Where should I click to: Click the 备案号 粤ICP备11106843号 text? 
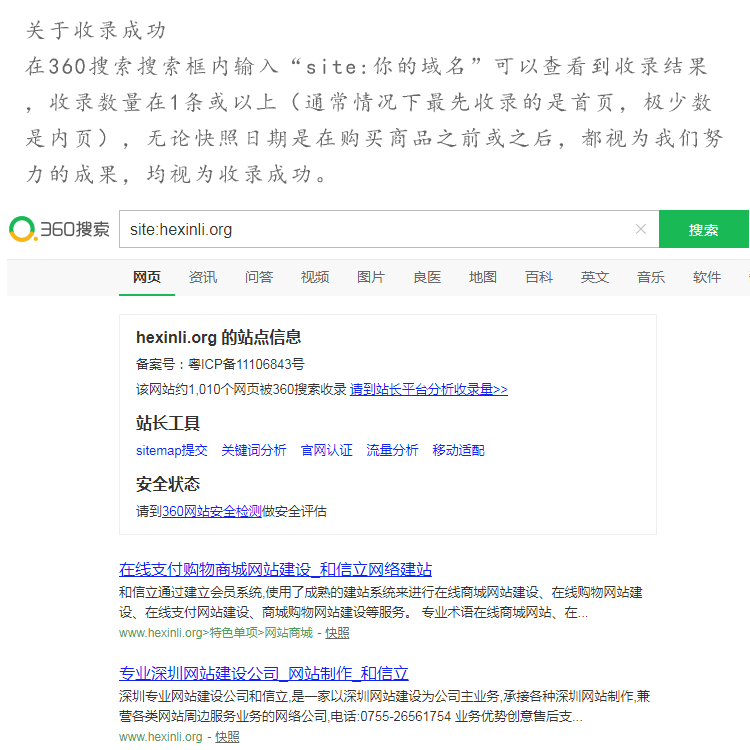click(x=220, y=364)
